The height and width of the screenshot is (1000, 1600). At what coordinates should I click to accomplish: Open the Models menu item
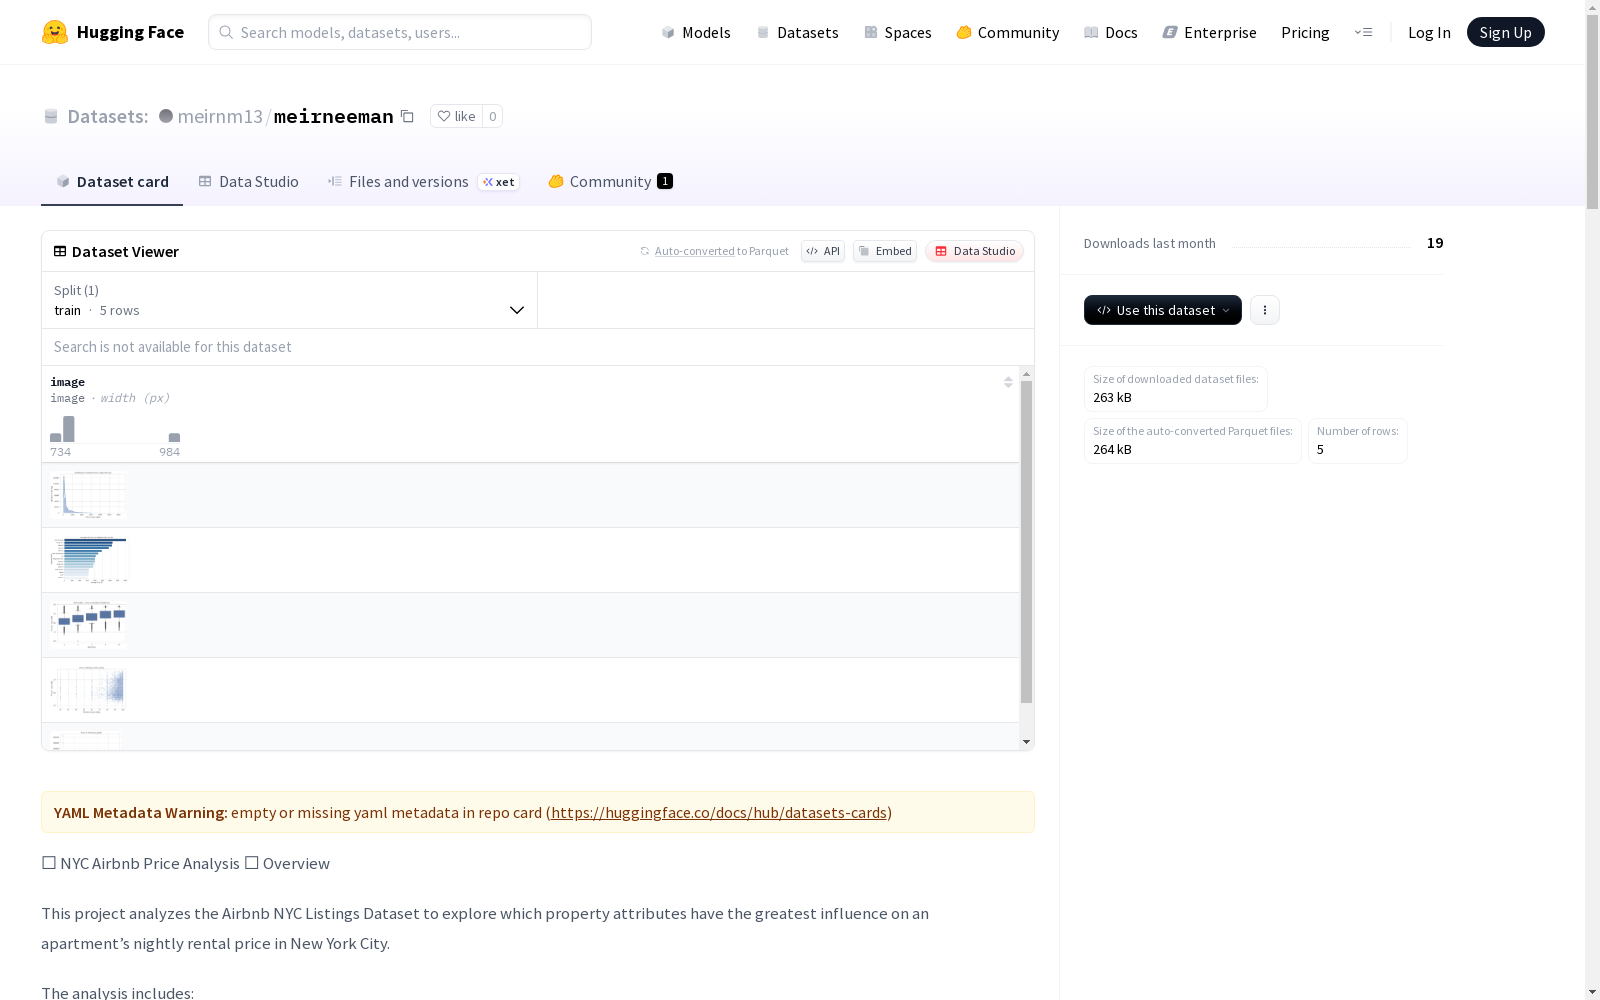696,32
